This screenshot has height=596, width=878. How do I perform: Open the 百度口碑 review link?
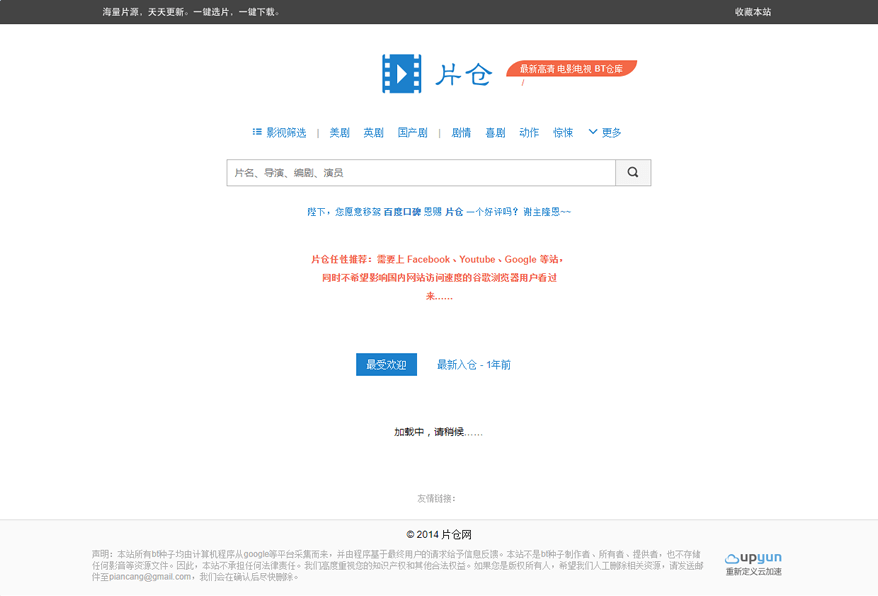(x=402, y=212)
